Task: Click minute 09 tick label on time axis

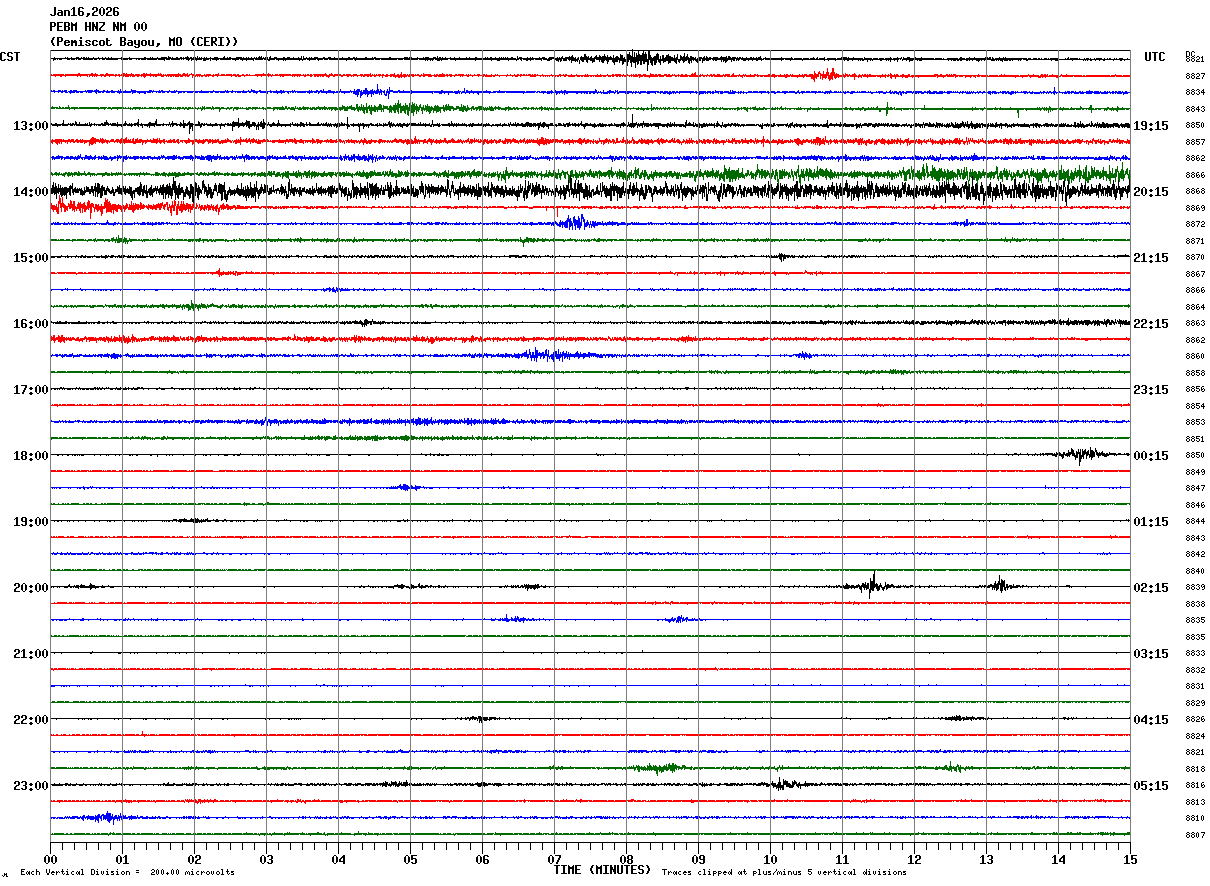Action: tap(698, 860)
